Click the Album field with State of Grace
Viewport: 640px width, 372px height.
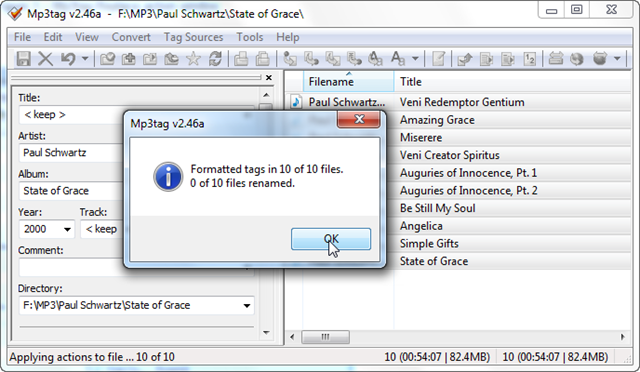point(71,191)
